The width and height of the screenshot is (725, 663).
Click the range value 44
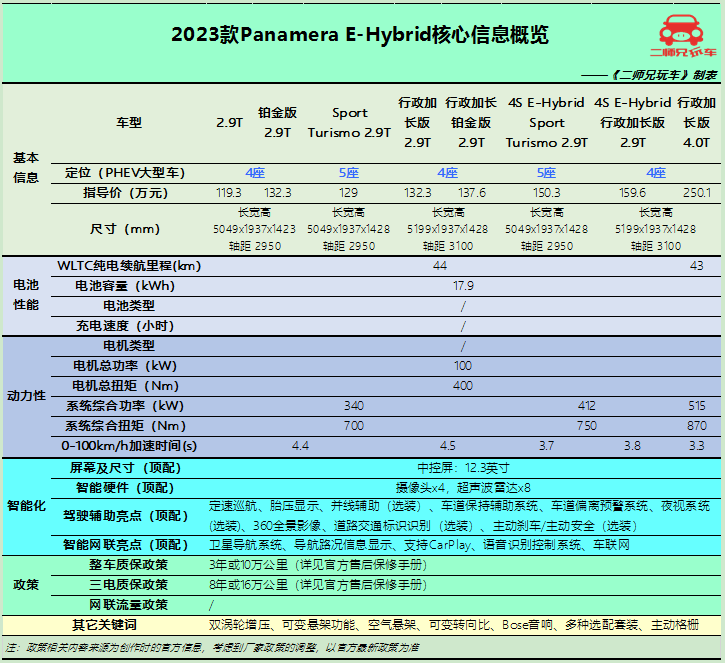(x=440, y=266)
